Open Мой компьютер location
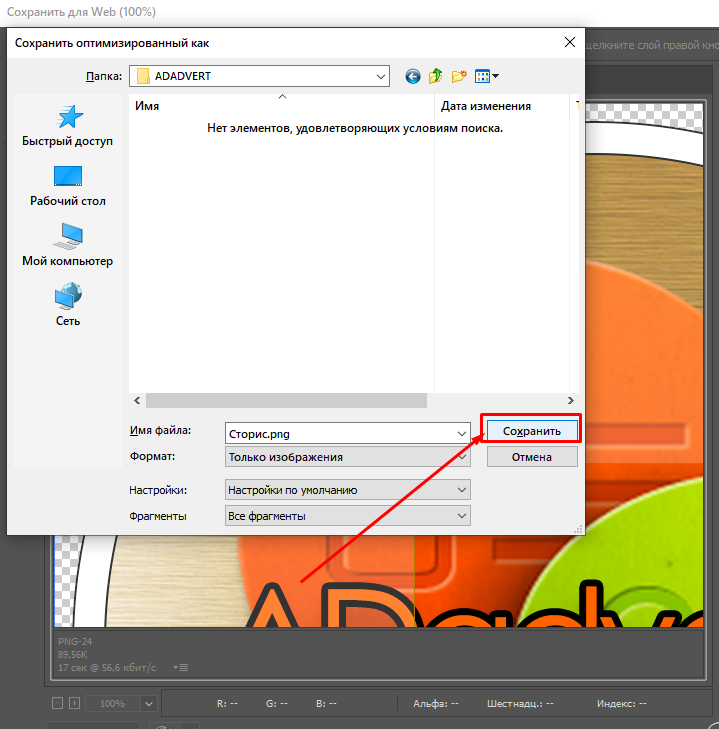This screenshot has height=729, width=719. (67, 245)
